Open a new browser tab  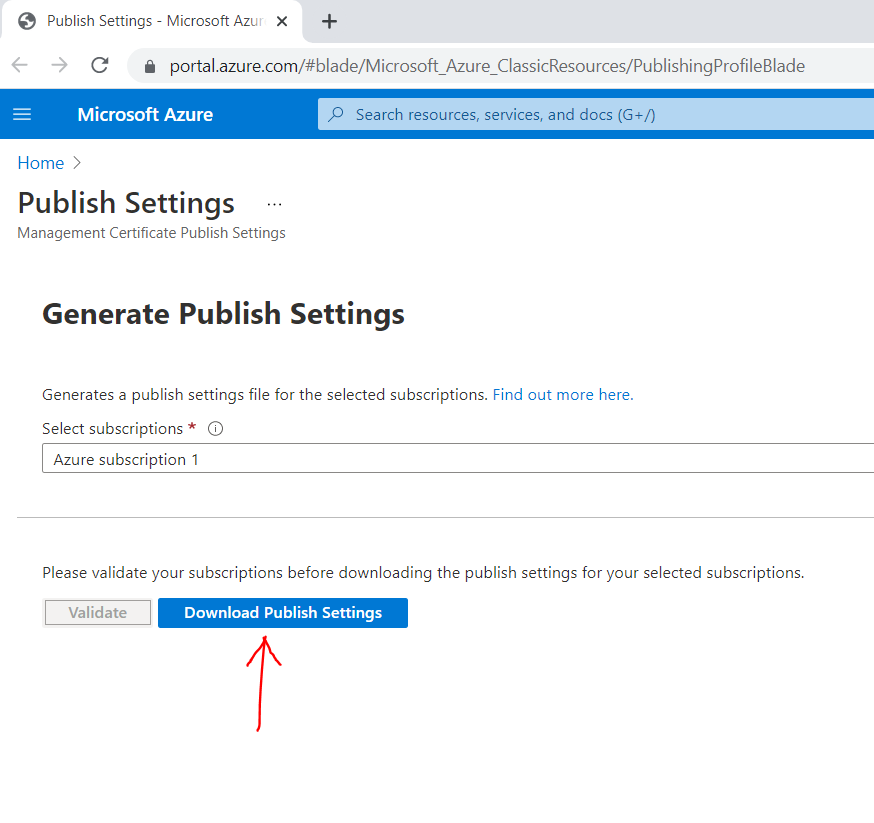coord(329,21)
